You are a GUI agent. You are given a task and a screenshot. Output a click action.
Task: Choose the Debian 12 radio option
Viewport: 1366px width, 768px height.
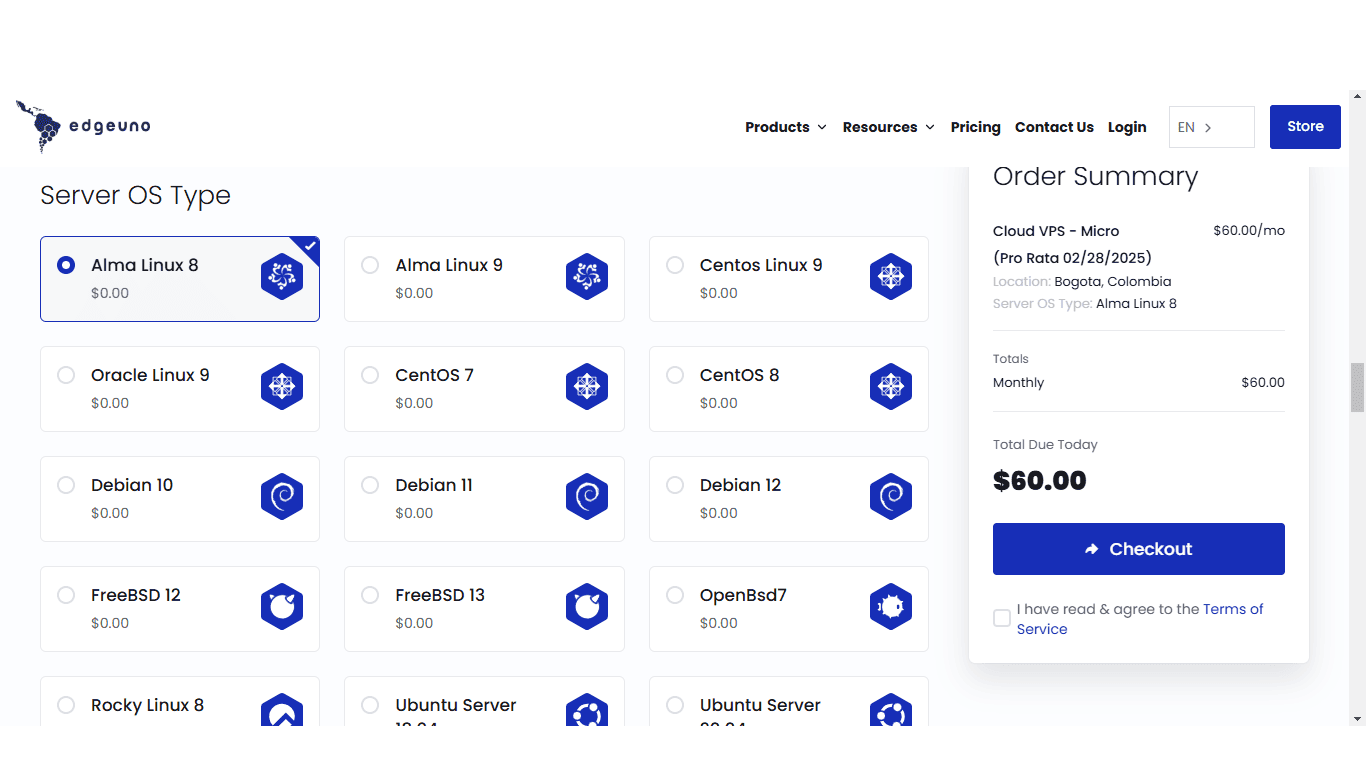pos(675,485)
